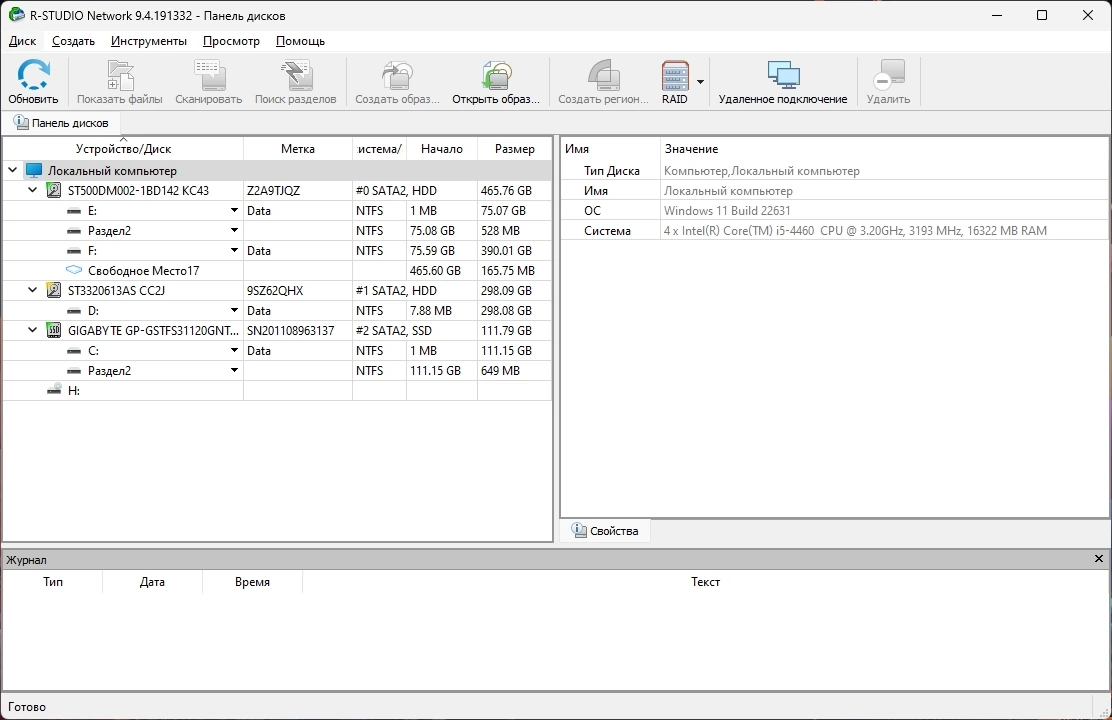Open the RAID dropdown arrow

point(701,82)
